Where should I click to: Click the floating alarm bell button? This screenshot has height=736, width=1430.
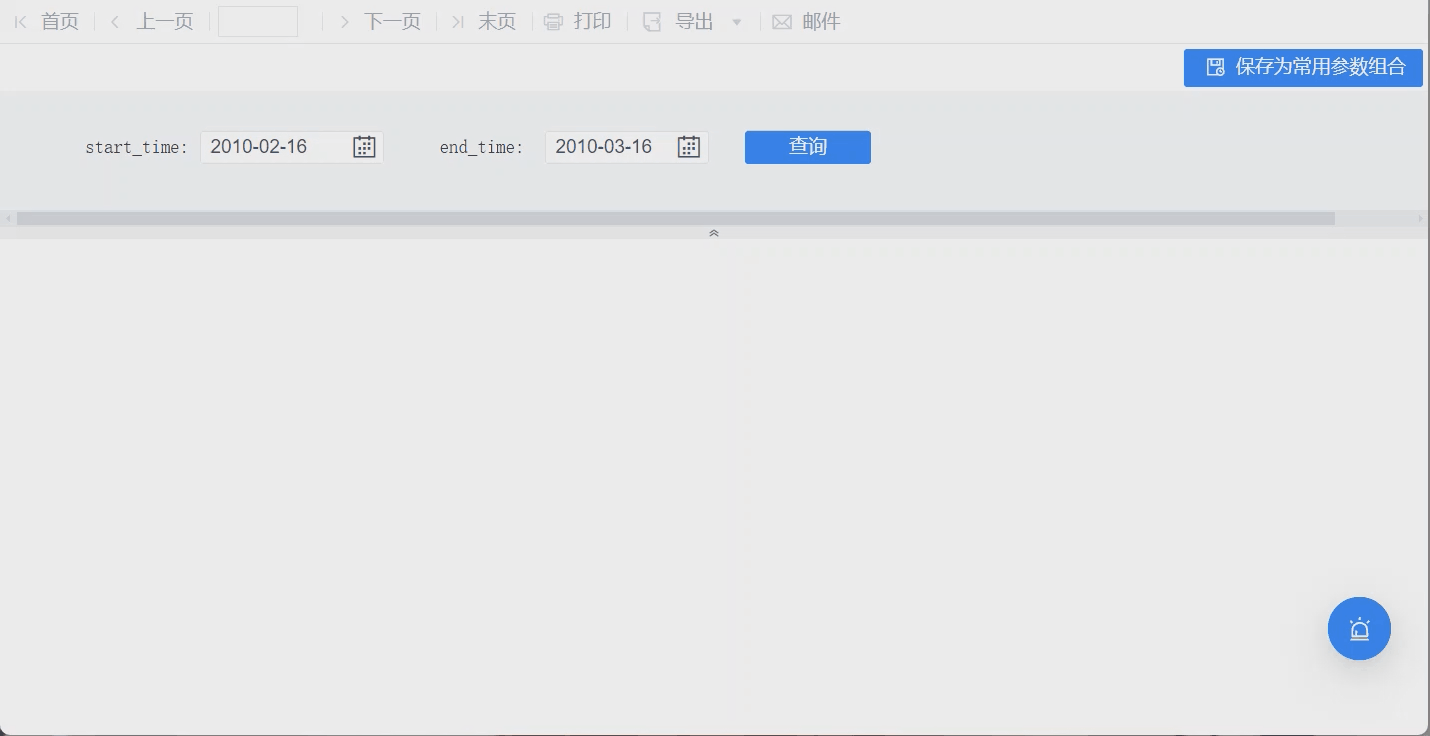point(1359,629)
